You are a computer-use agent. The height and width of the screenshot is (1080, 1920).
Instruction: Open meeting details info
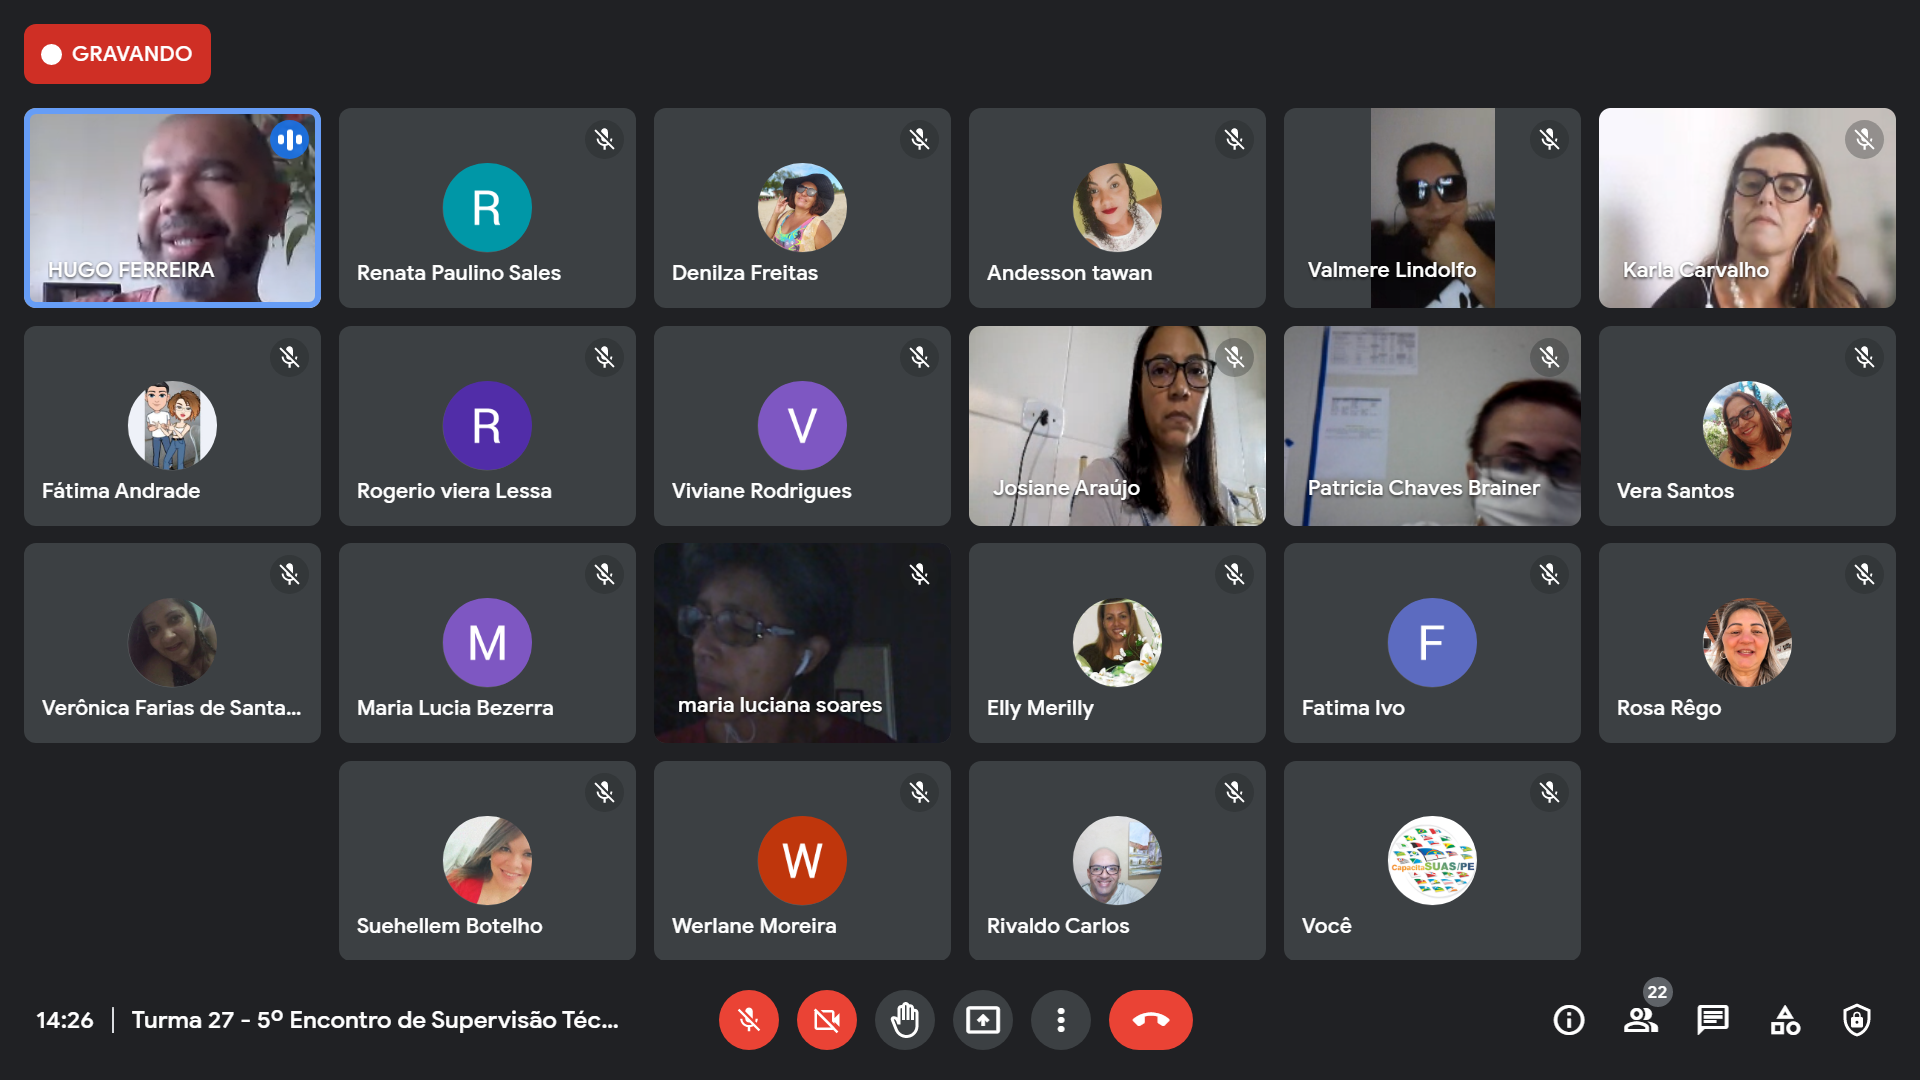click(1568, 1020)
